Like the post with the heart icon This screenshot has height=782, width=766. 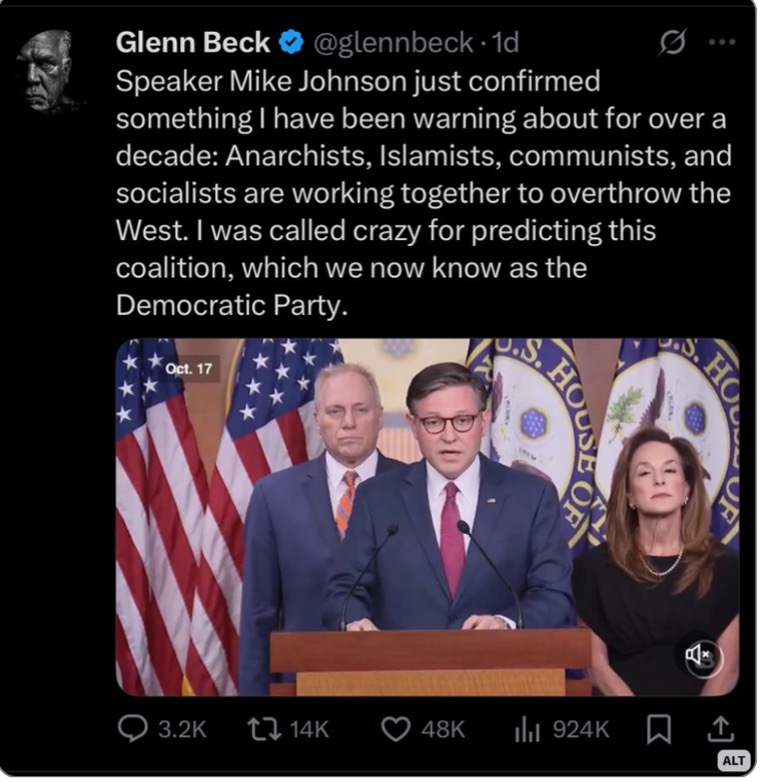click(x=397, y=730)
